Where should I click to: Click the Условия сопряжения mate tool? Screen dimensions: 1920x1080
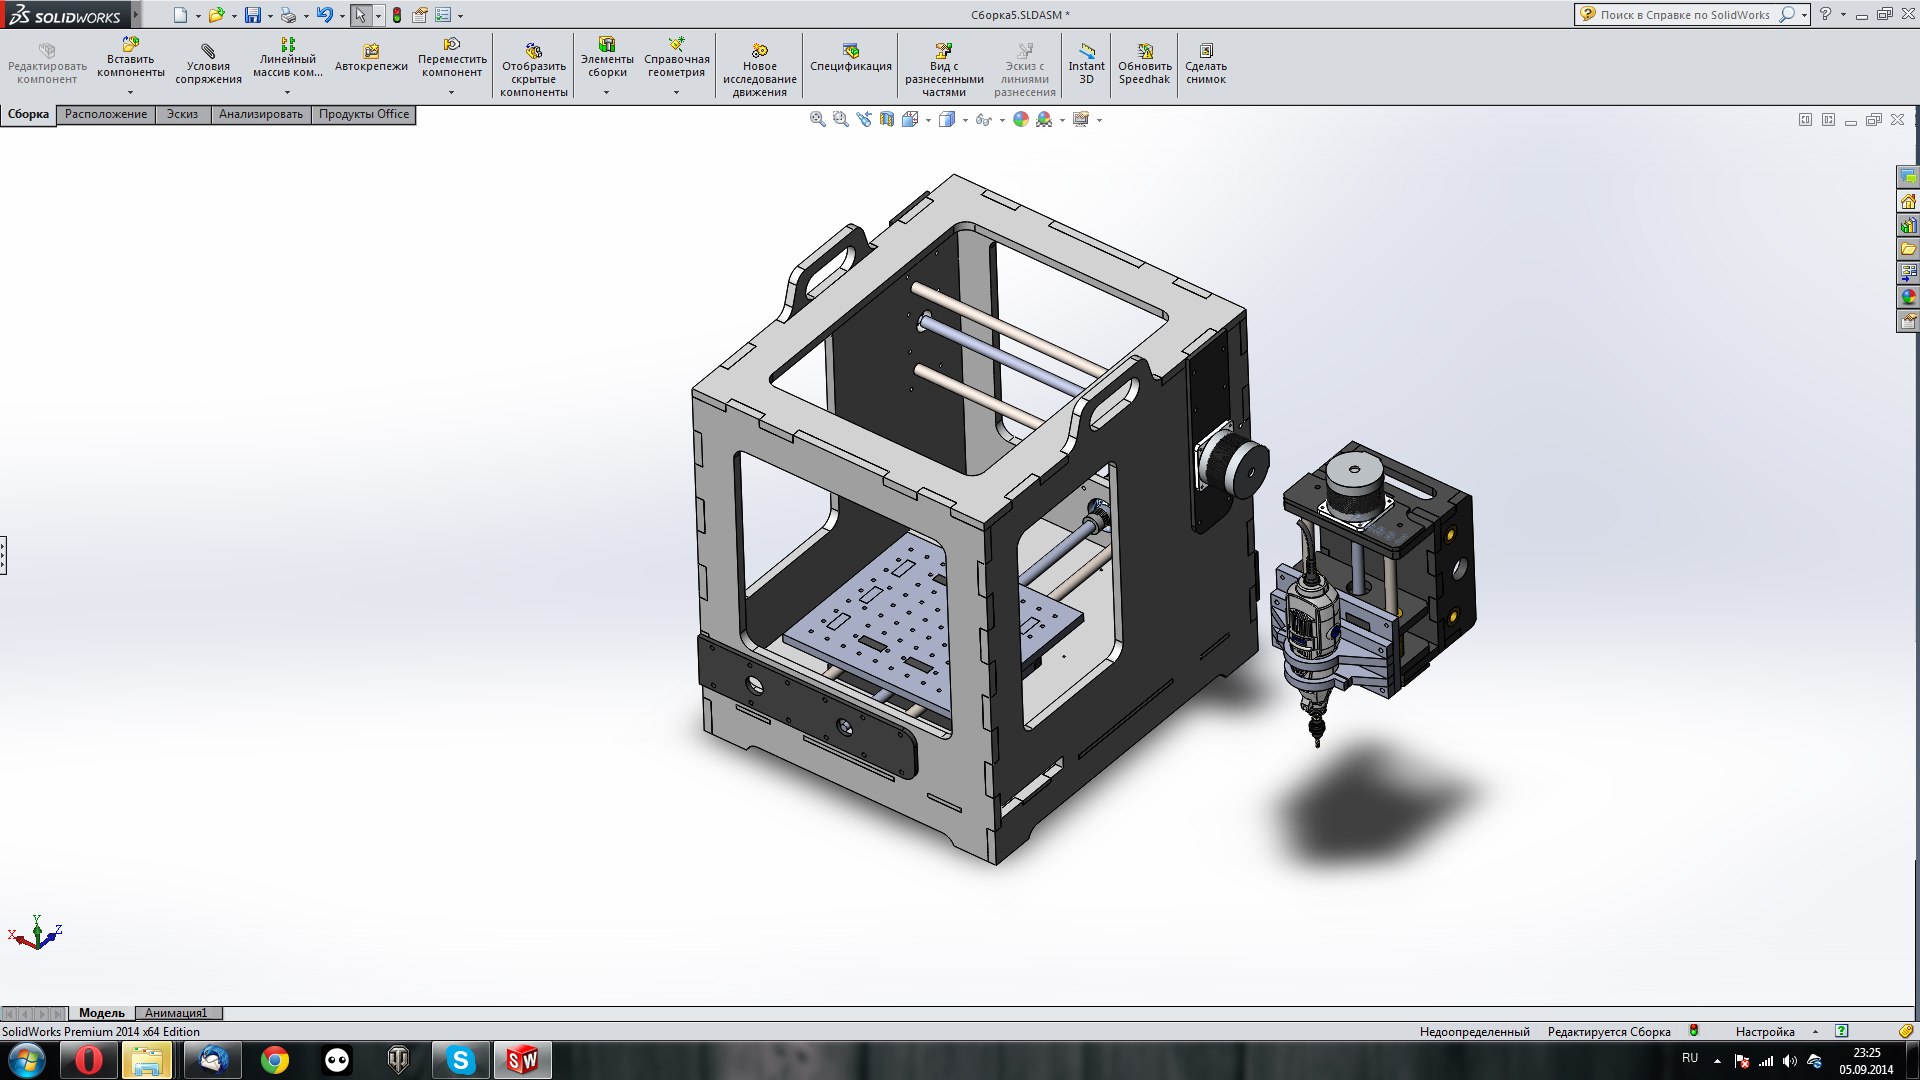208,64
